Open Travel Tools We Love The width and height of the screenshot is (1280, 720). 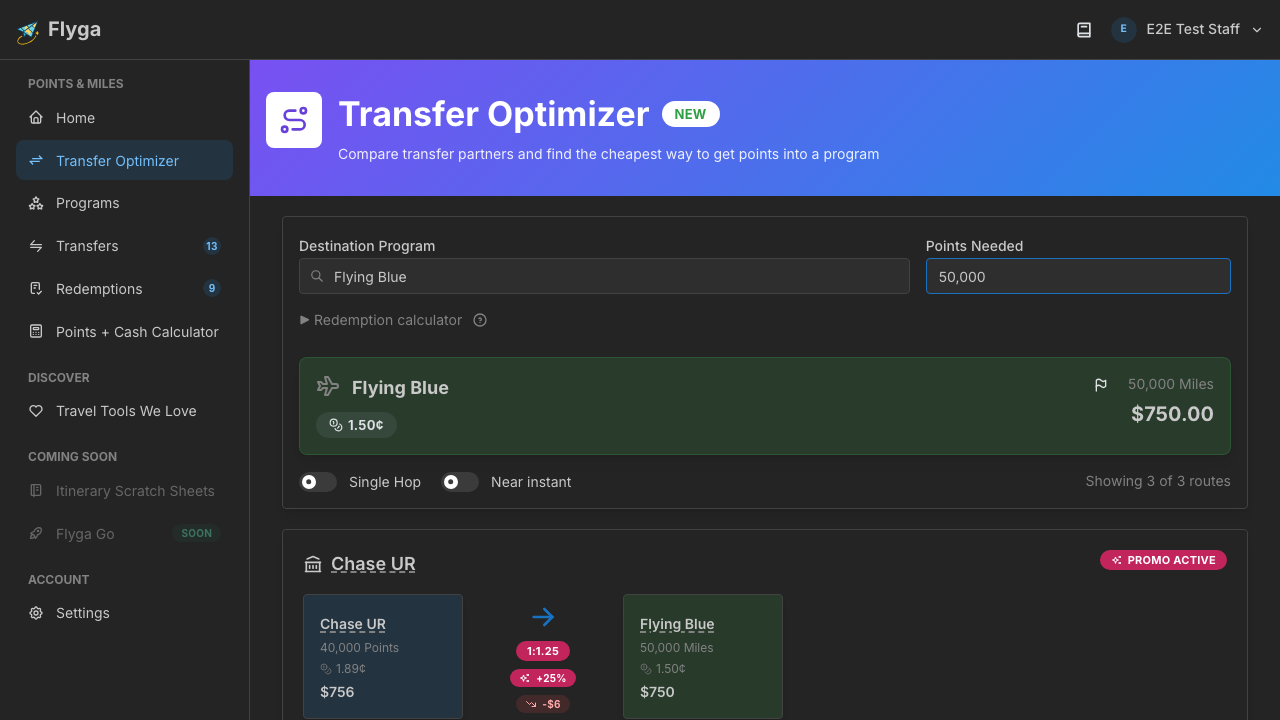(124, 411)
